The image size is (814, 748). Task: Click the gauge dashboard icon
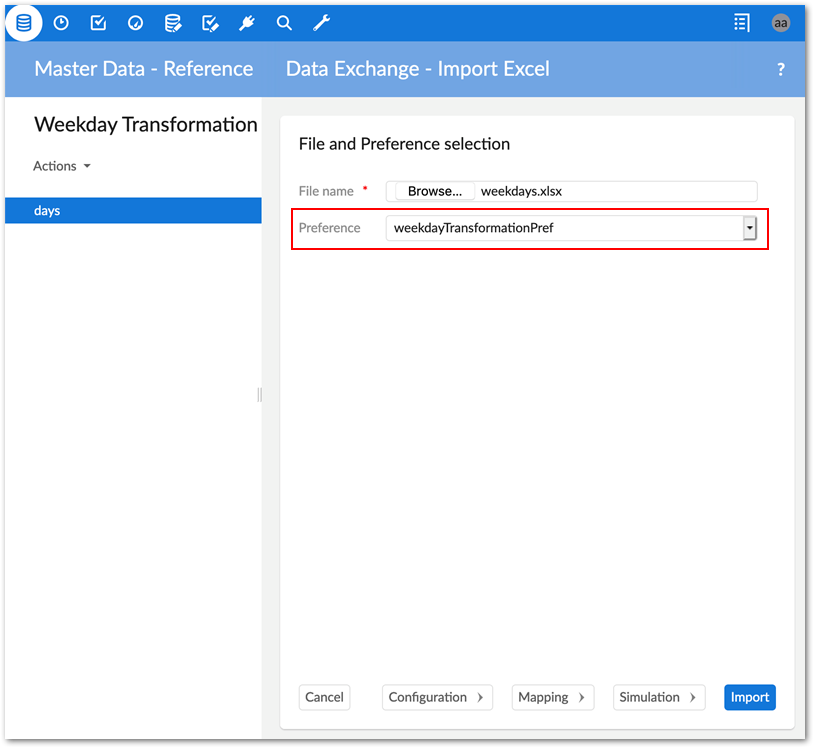[135, 22]
